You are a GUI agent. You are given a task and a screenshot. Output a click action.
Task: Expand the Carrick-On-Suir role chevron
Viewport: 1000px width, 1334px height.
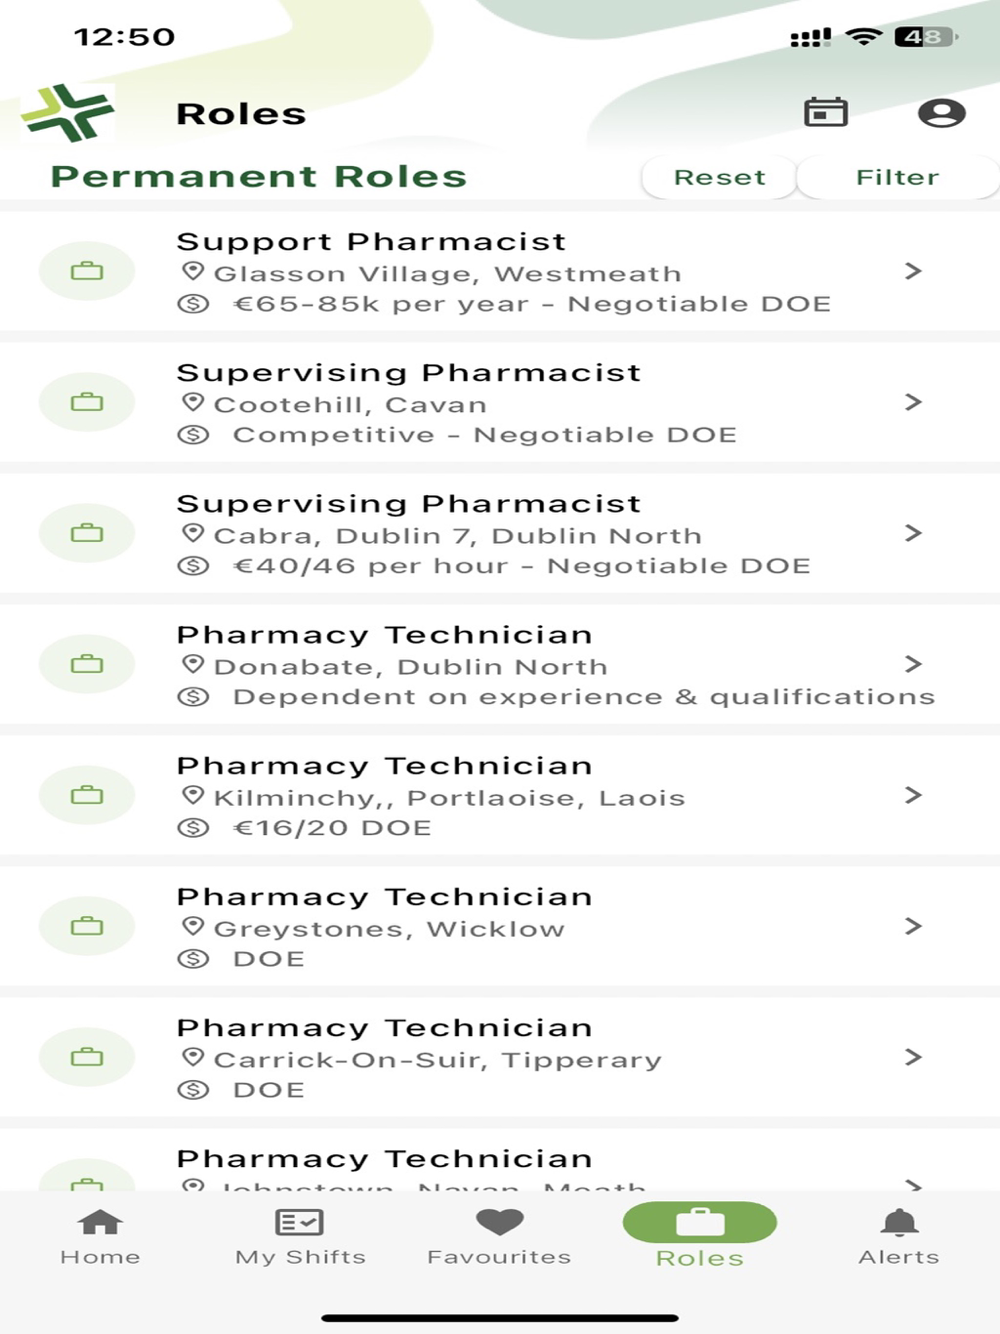click(912, 1057)
